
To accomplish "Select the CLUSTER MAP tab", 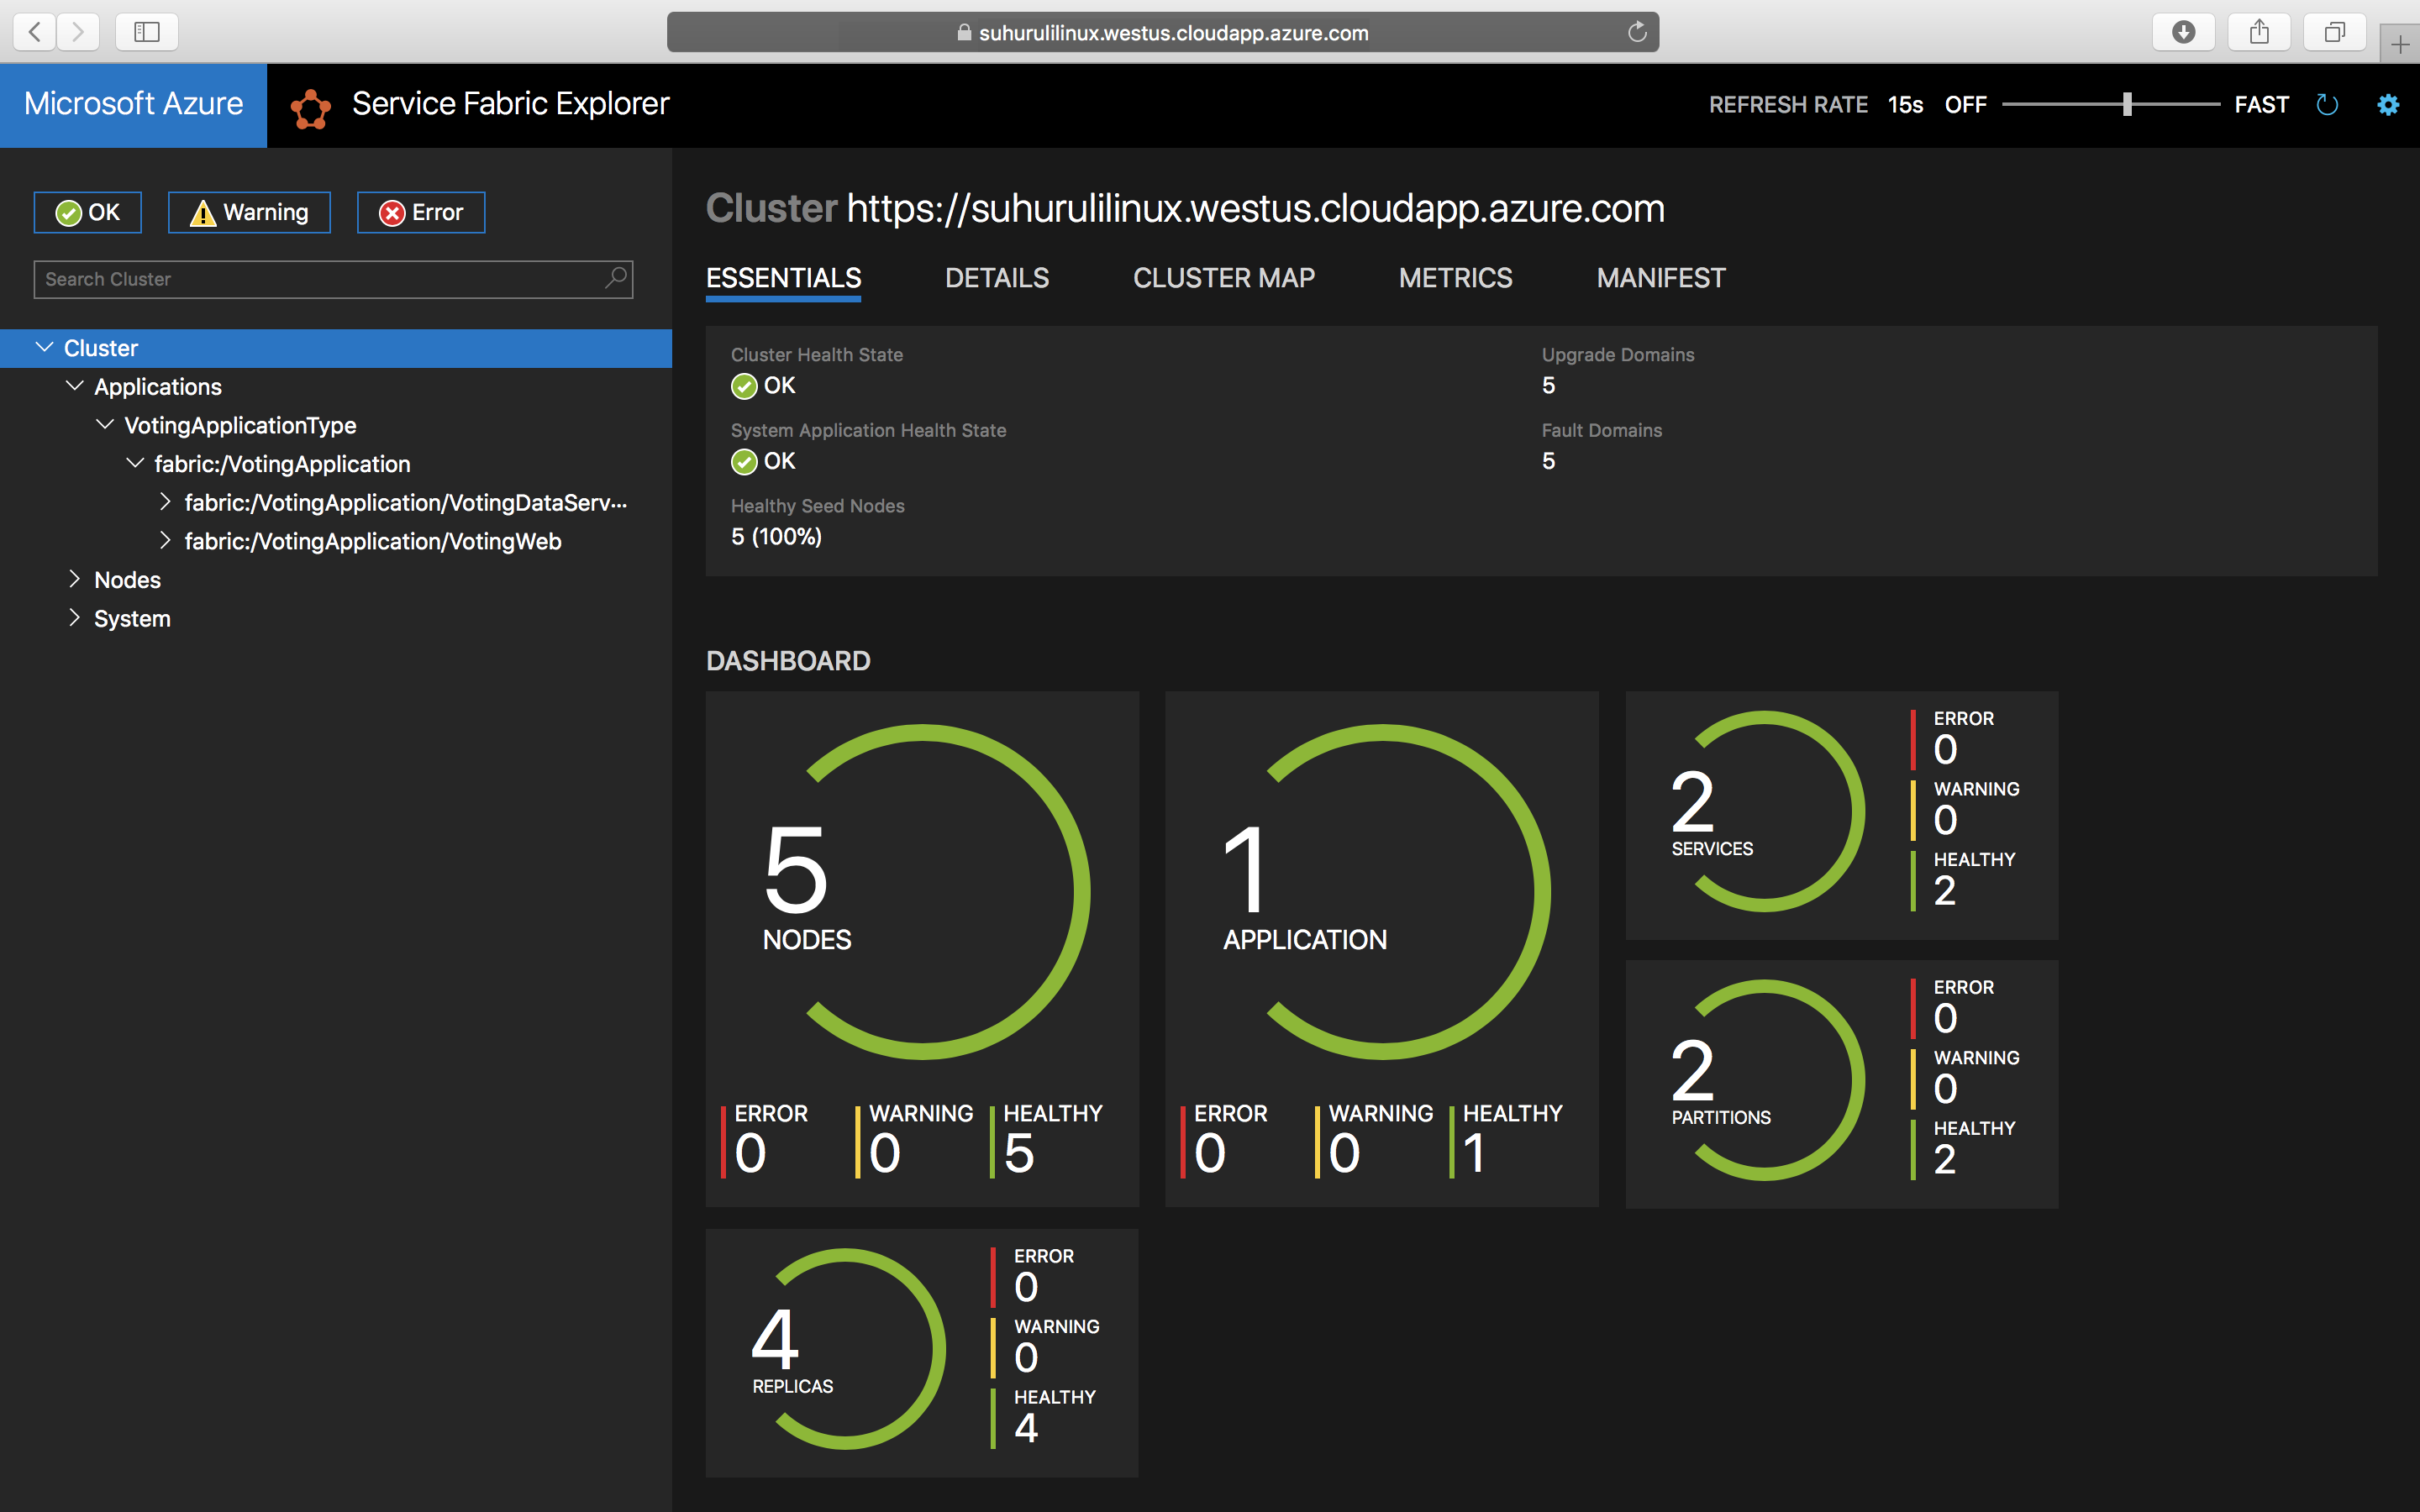I will (1225, 279).
